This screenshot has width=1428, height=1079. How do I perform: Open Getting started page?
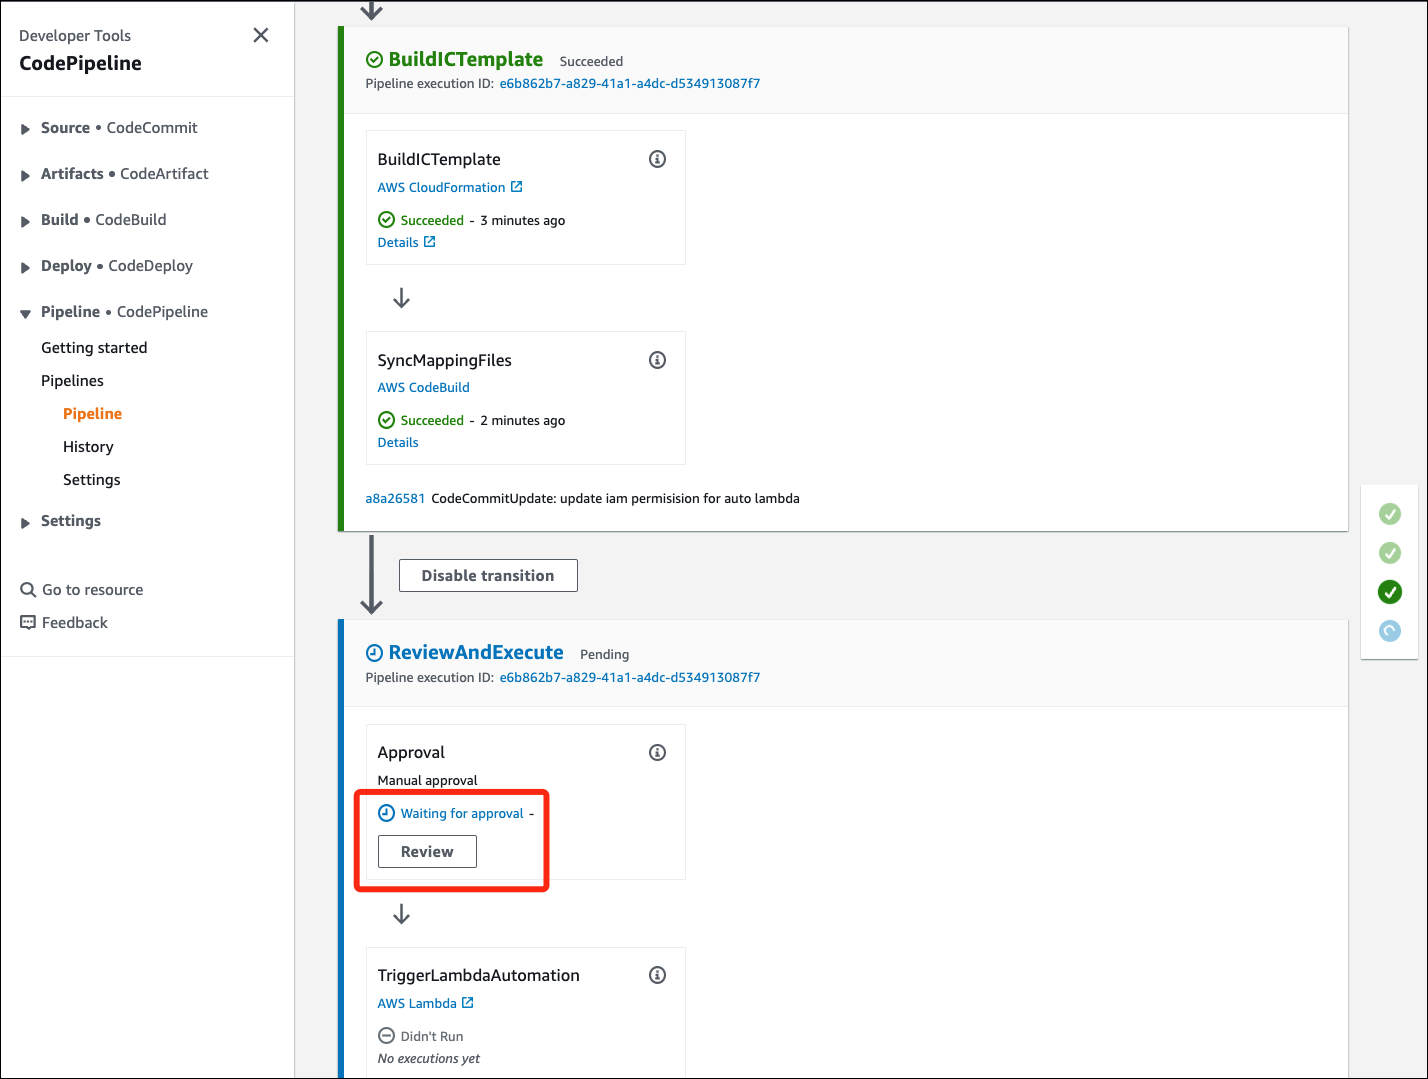coord(94,348)
